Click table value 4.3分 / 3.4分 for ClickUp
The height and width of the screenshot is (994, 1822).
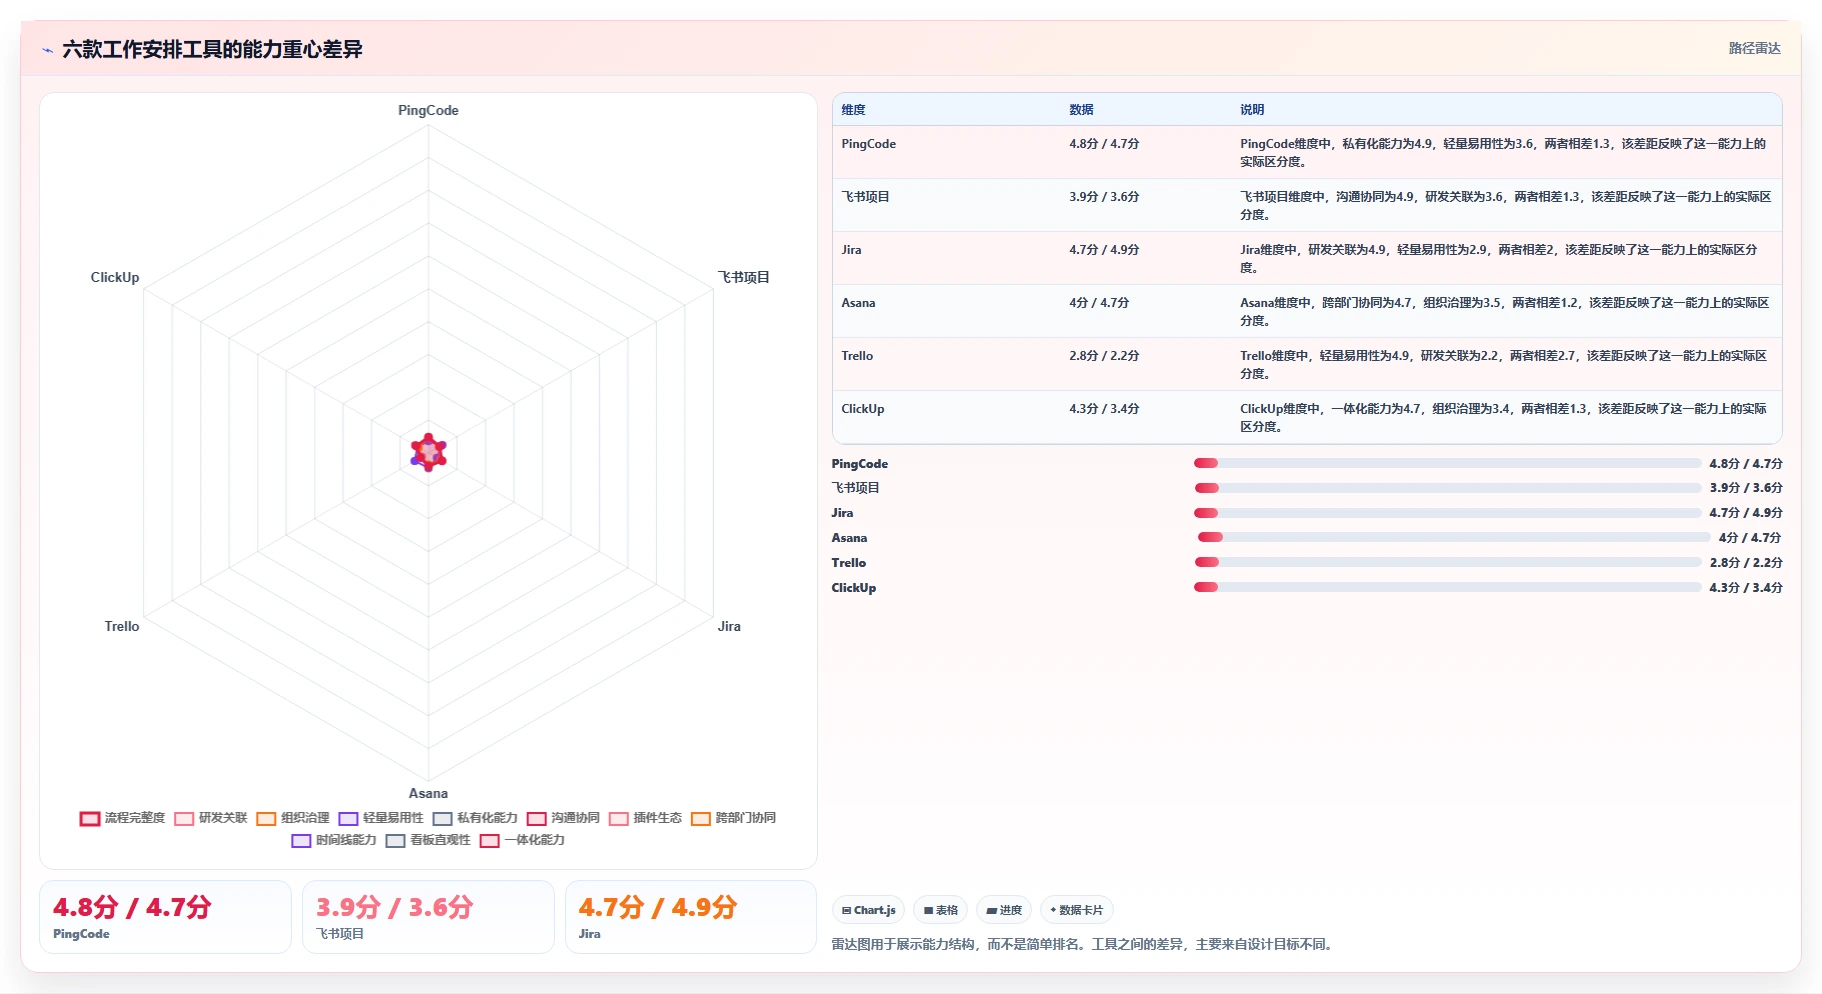click(x=1104, y=409)
